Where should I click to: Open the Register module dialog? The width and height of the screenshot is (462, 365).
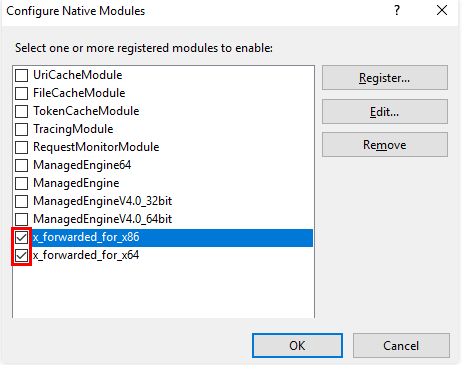(385, 78)
